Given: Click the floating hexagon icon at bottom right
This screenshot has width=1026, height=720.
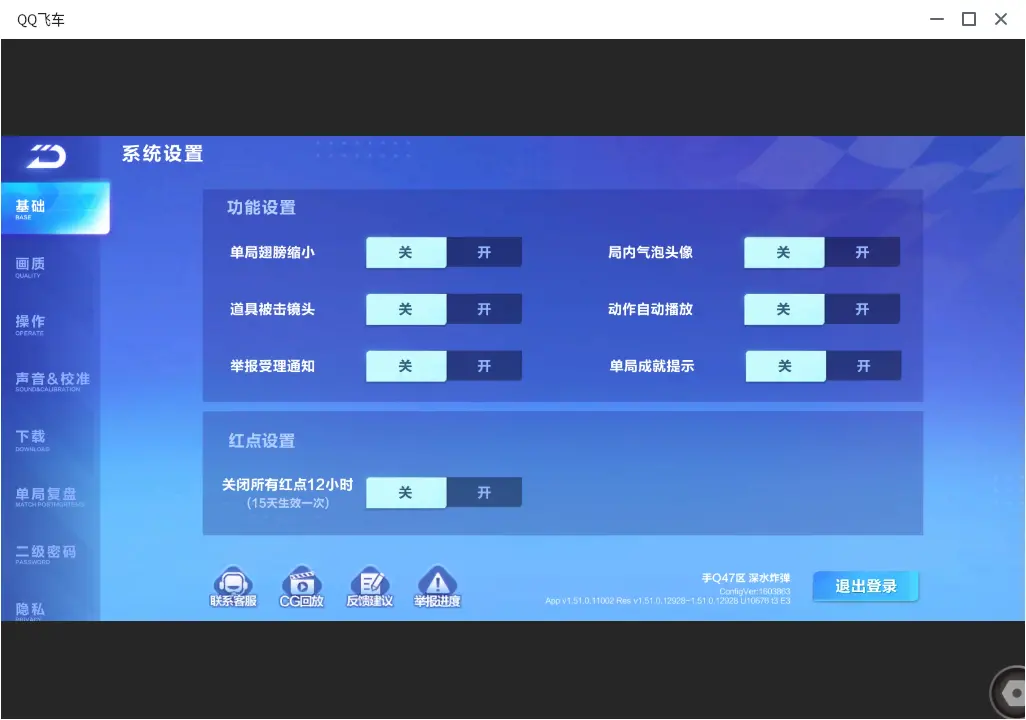Looking at the screenshot, I should pyautogui.click(x=1010, y=692).
